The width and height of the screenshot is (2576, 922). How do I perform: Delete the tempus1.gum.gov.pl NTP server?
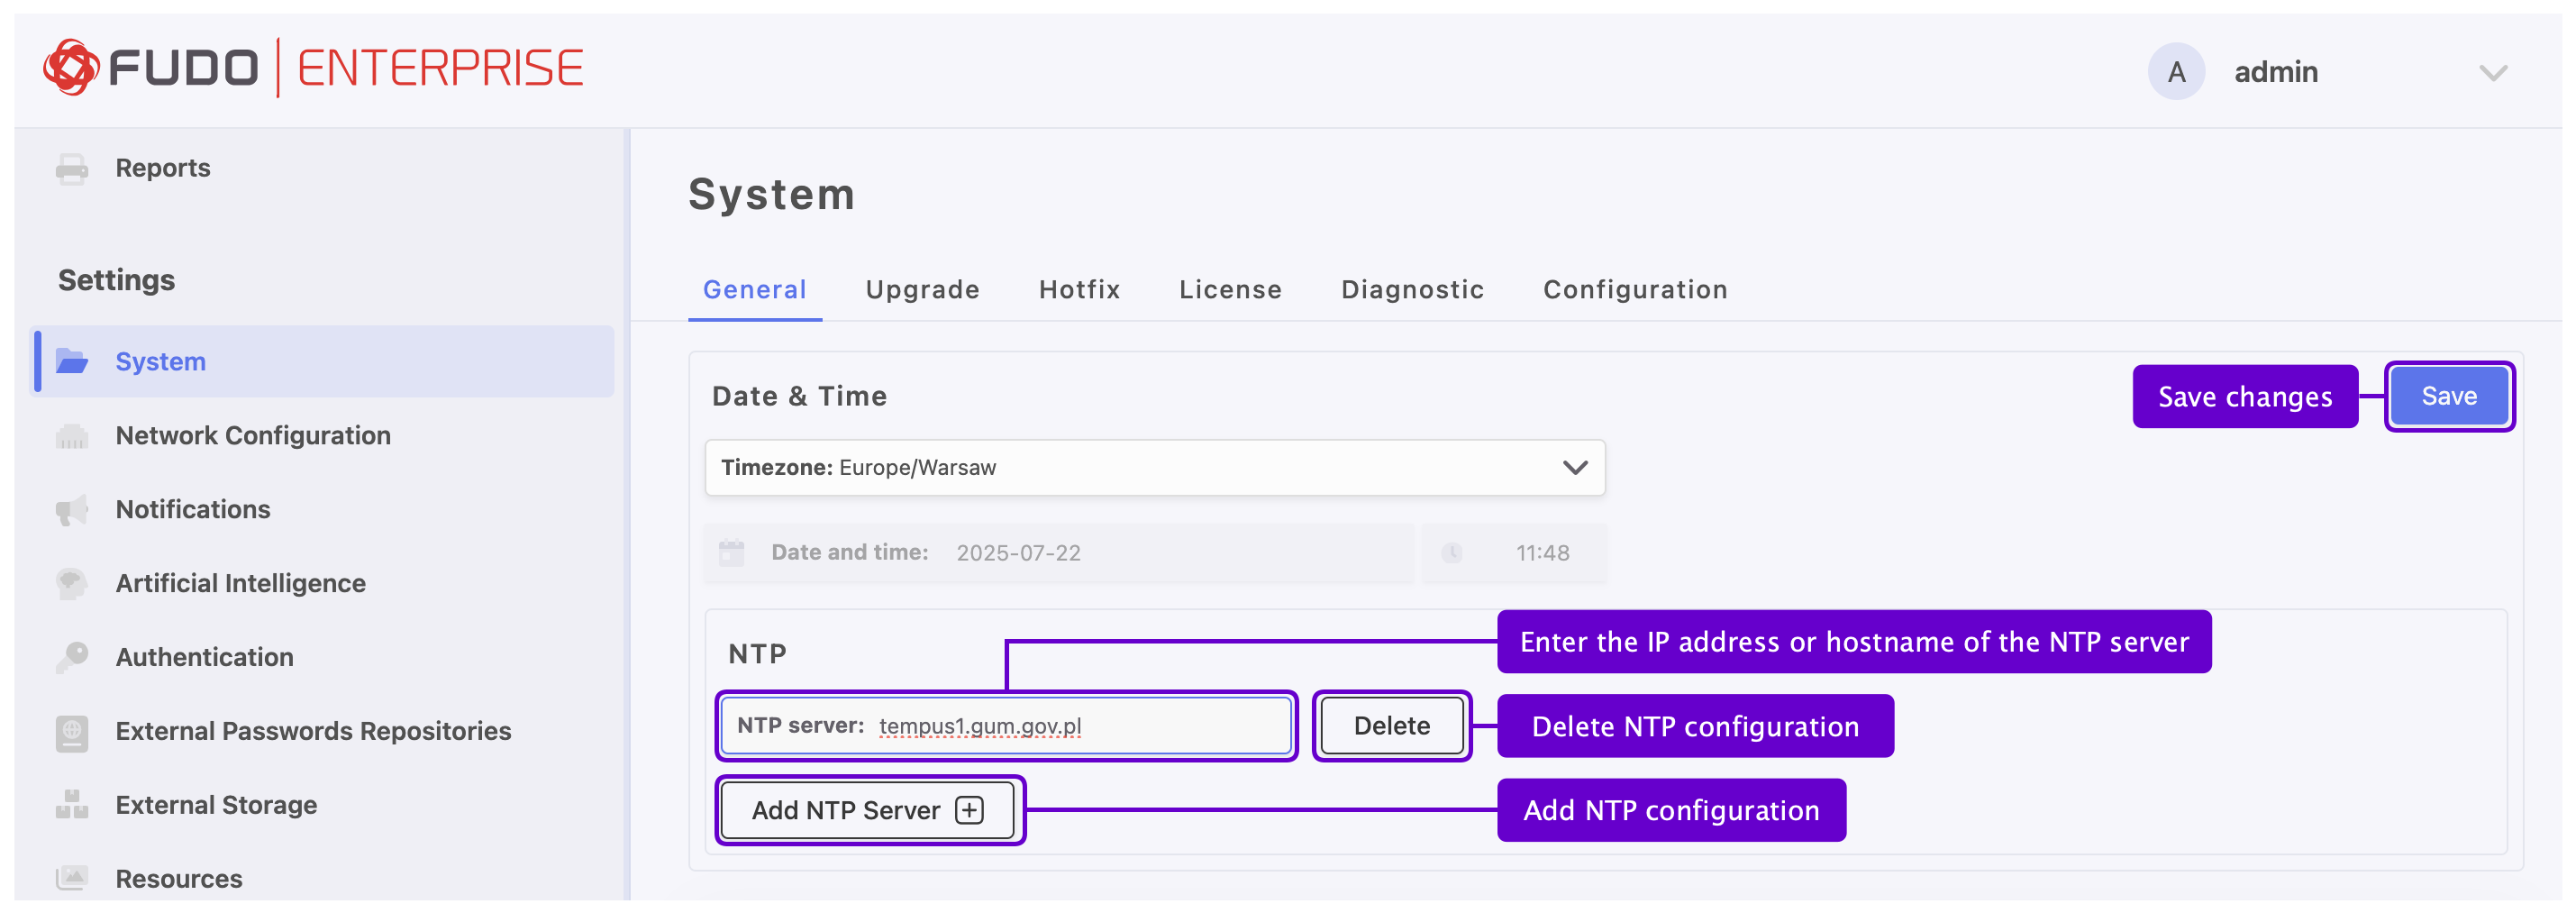tap(1391, 726)
